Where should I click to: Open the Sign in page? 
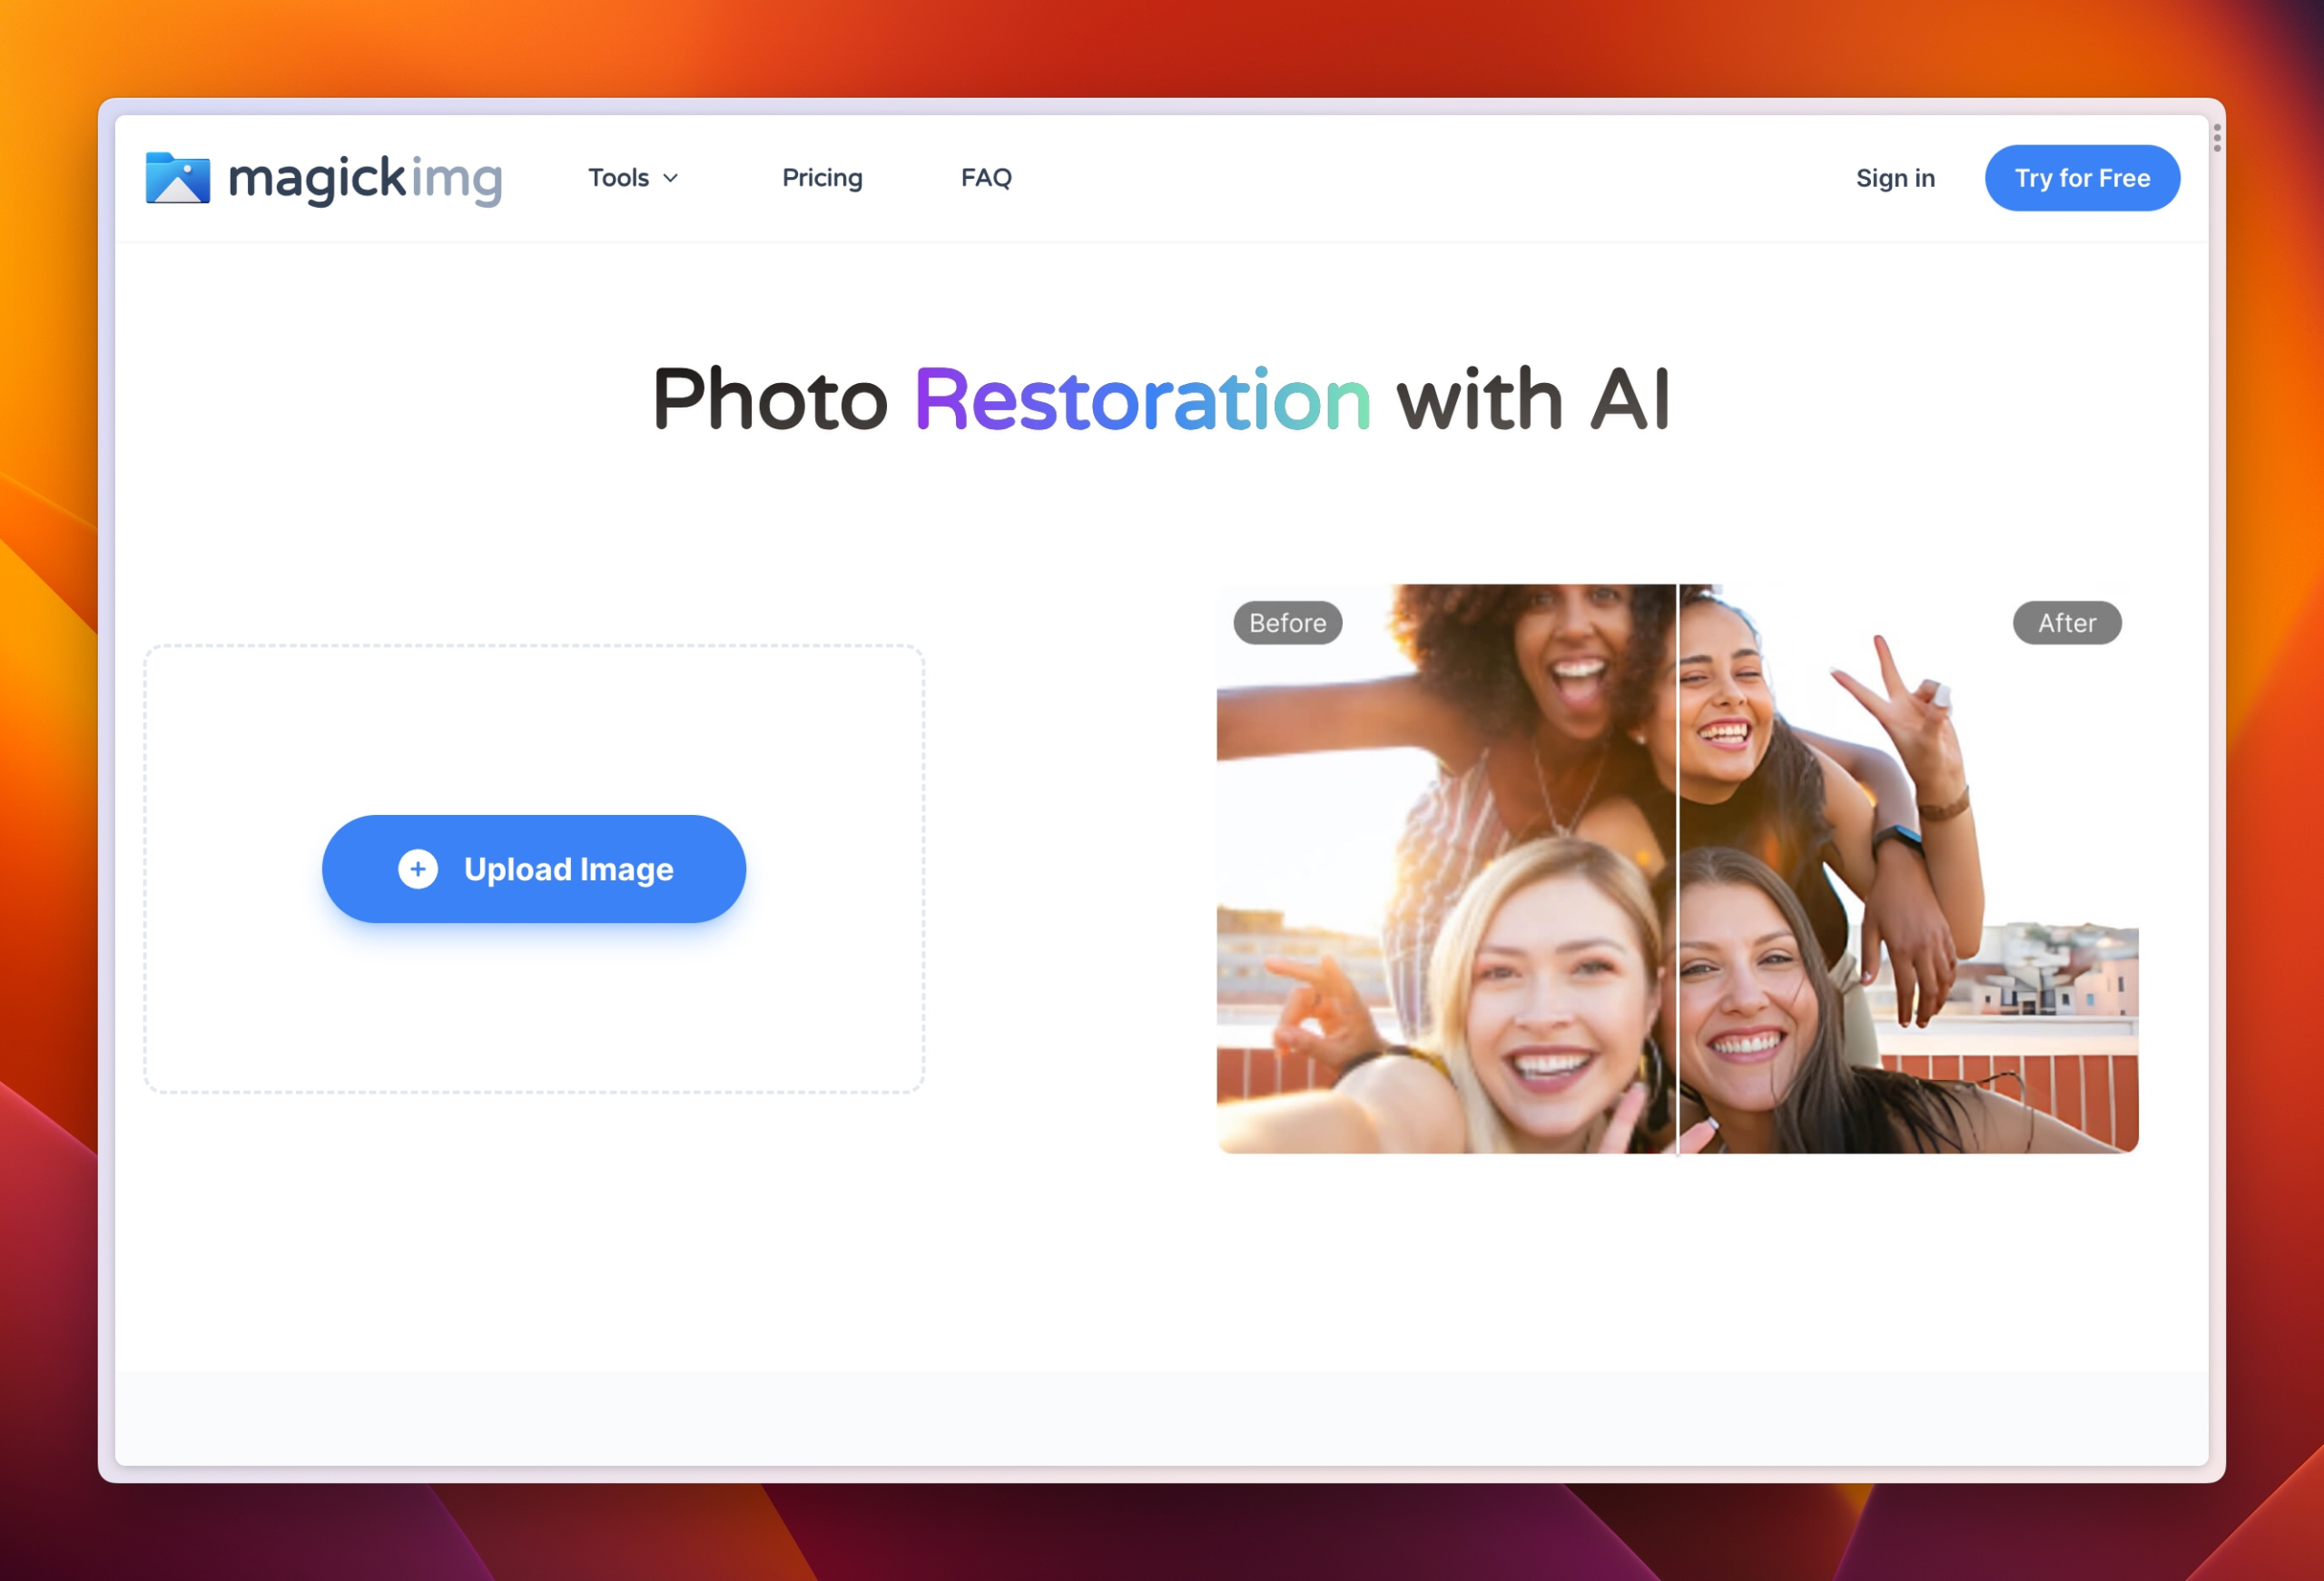pyautogui.click(x=1895, y=178)
